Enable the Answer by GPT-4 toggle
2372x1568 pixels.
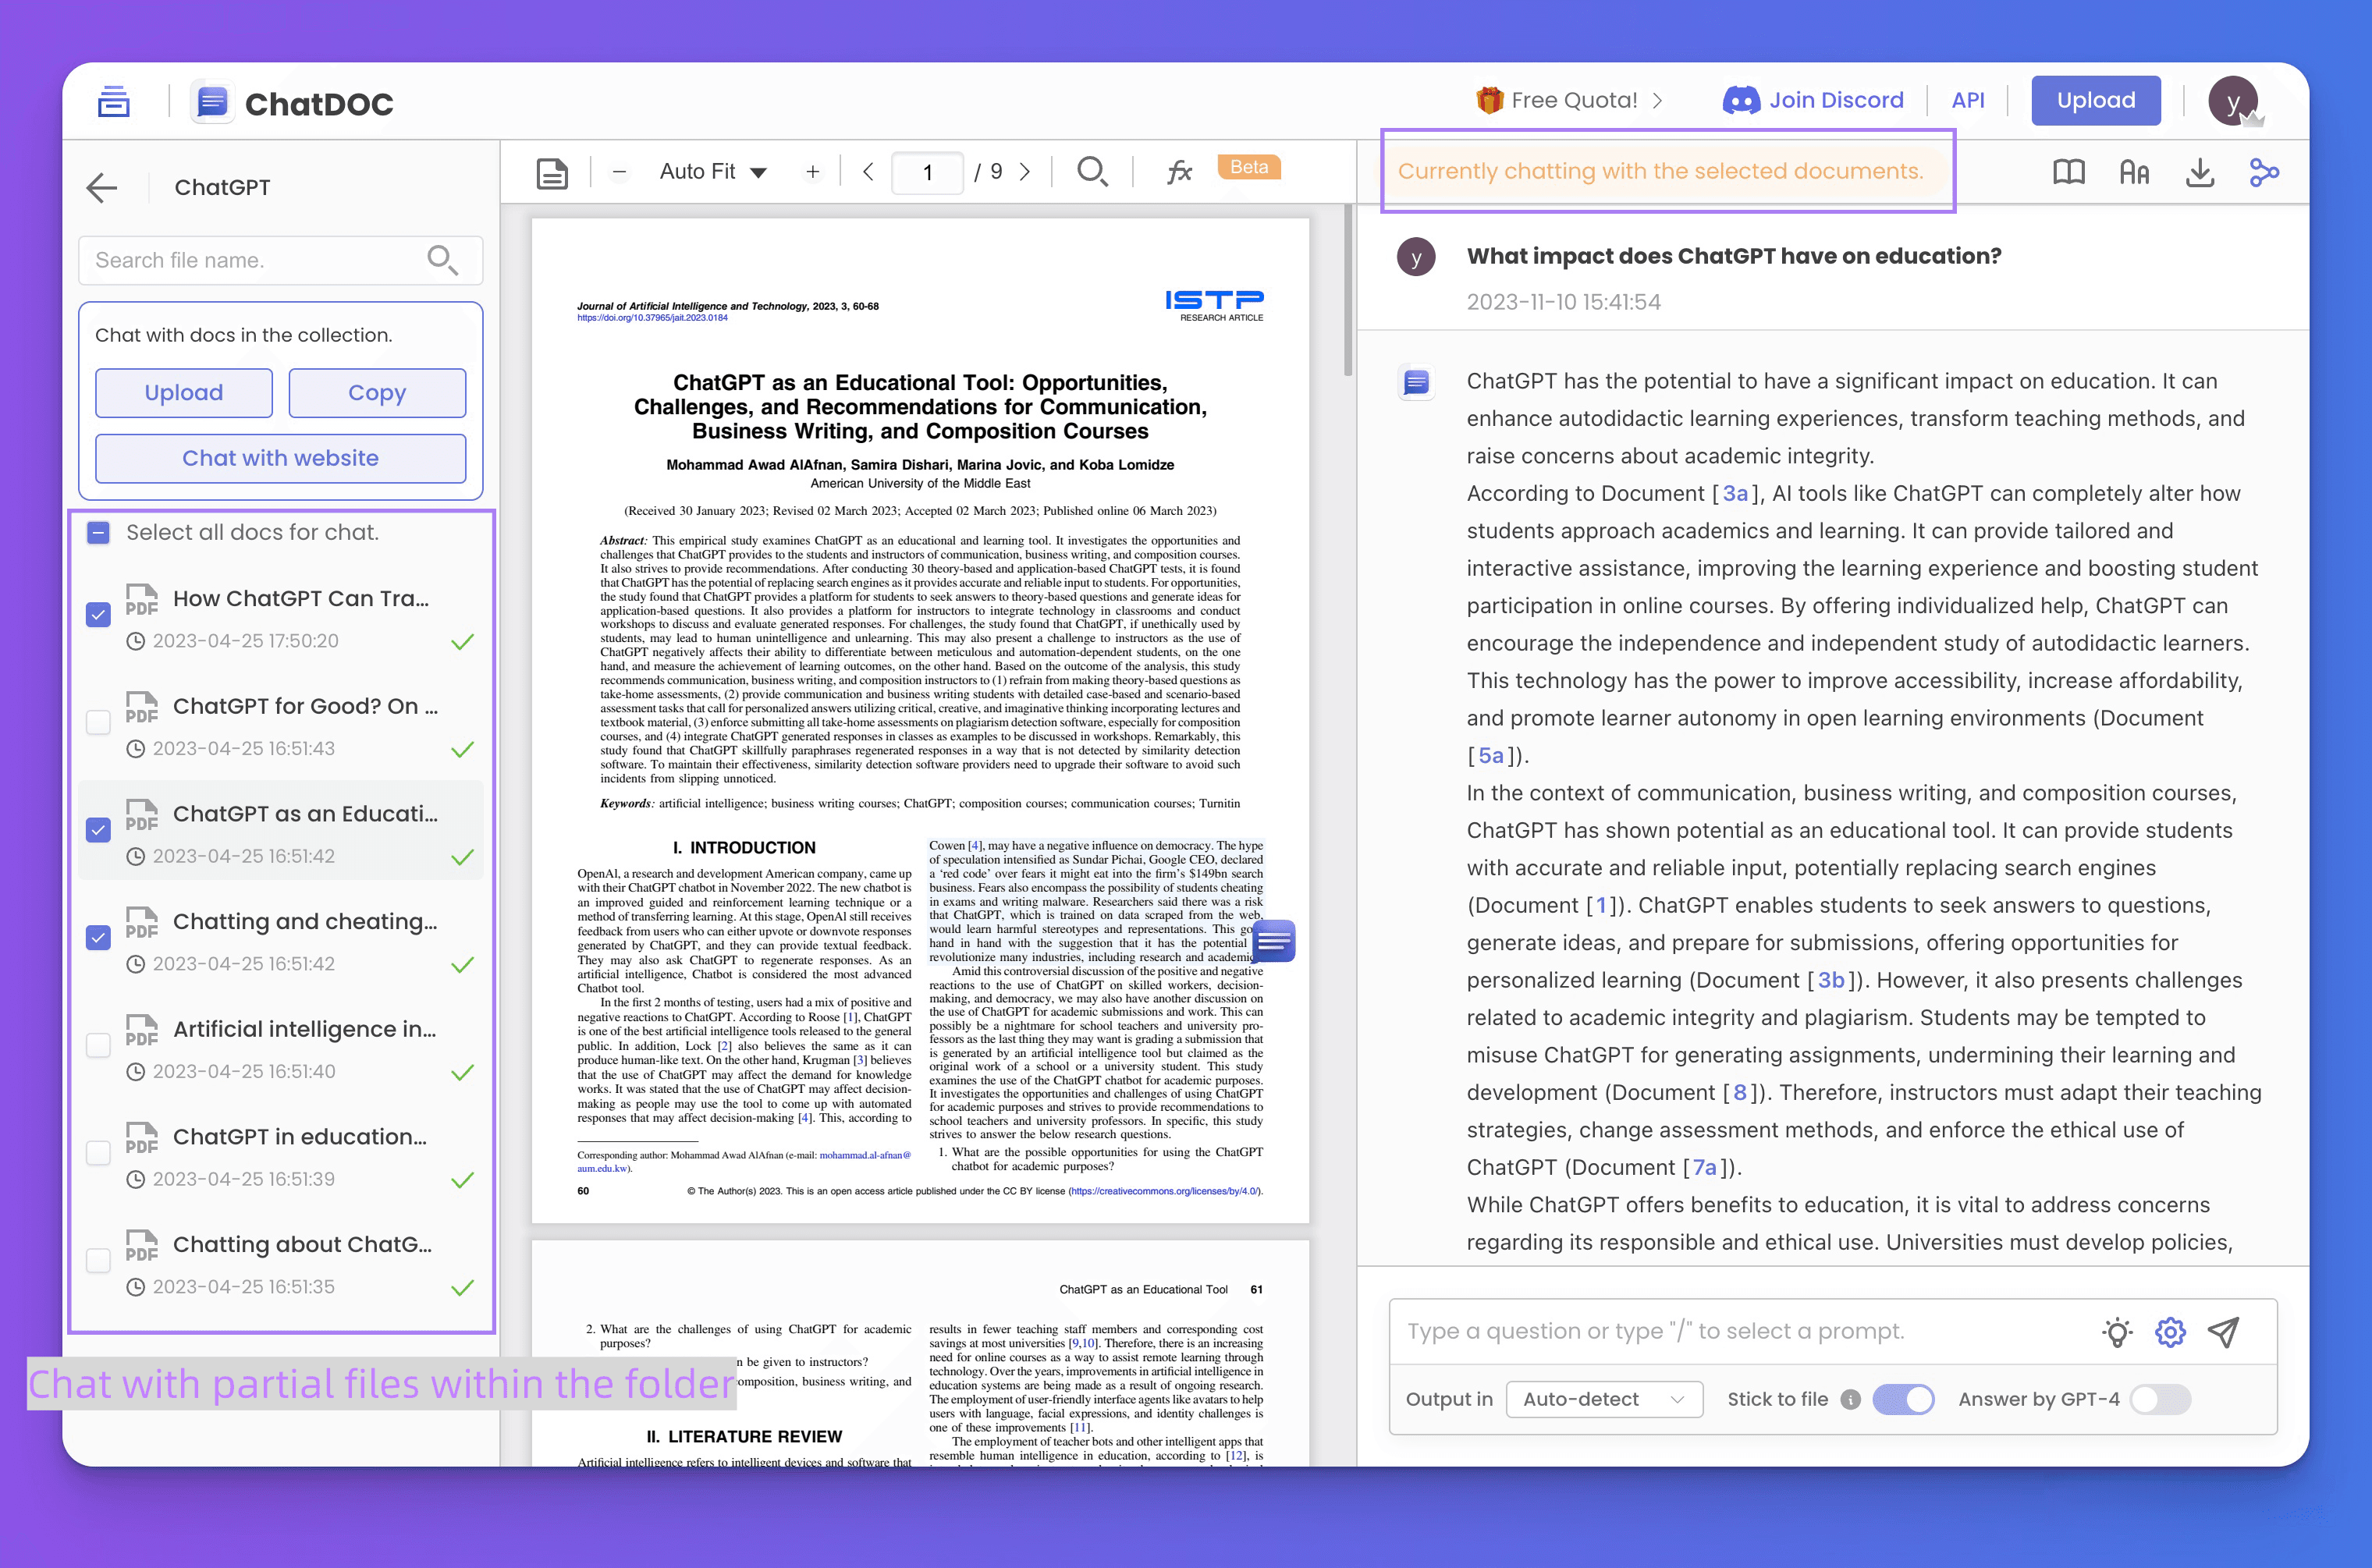pyautogui.click(x=2160, y=1399)
